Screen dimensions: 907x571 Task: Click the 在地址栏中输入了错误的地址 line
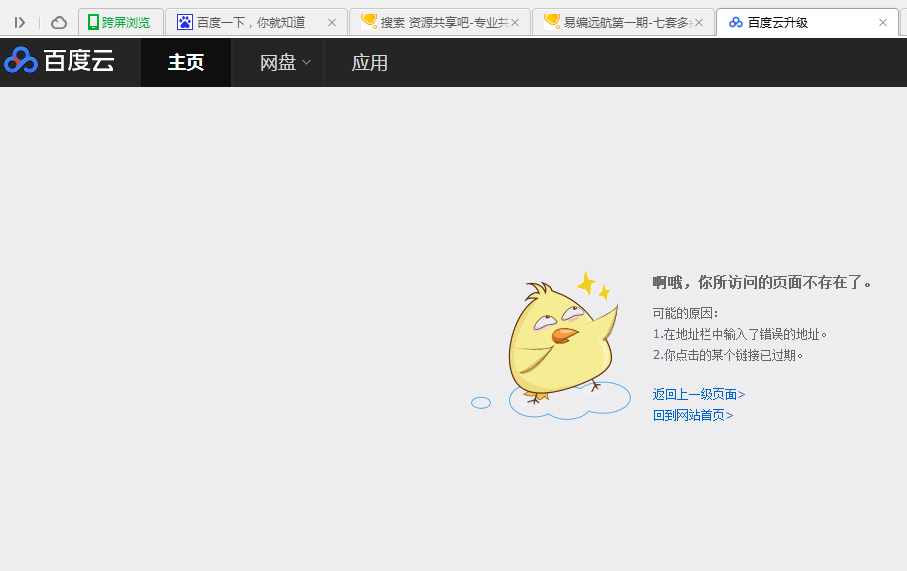click(740, 334)
